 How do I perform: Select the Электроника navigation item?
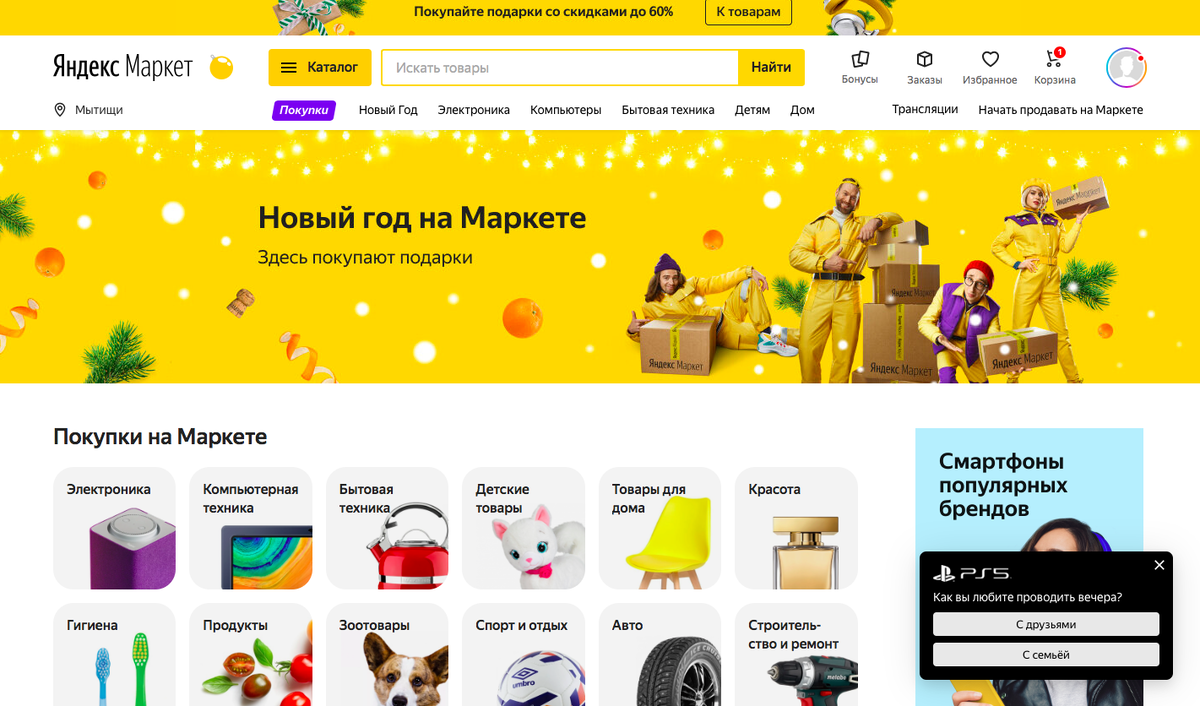(x=474, y=110)
